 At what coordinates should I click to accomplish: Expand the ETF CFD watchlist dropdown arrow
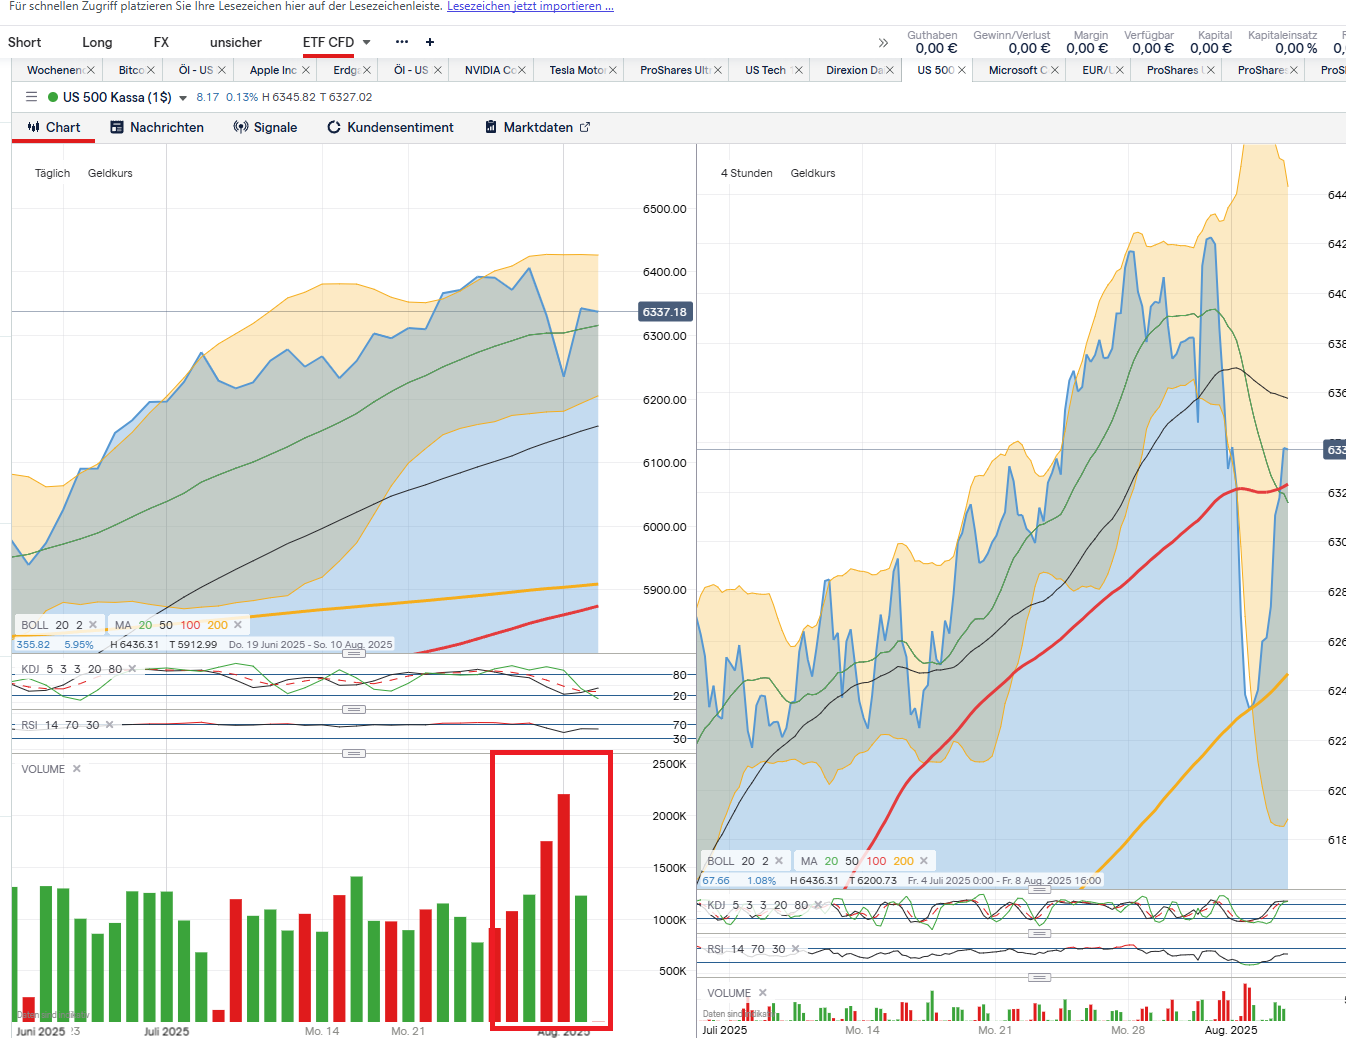[366, 42]
